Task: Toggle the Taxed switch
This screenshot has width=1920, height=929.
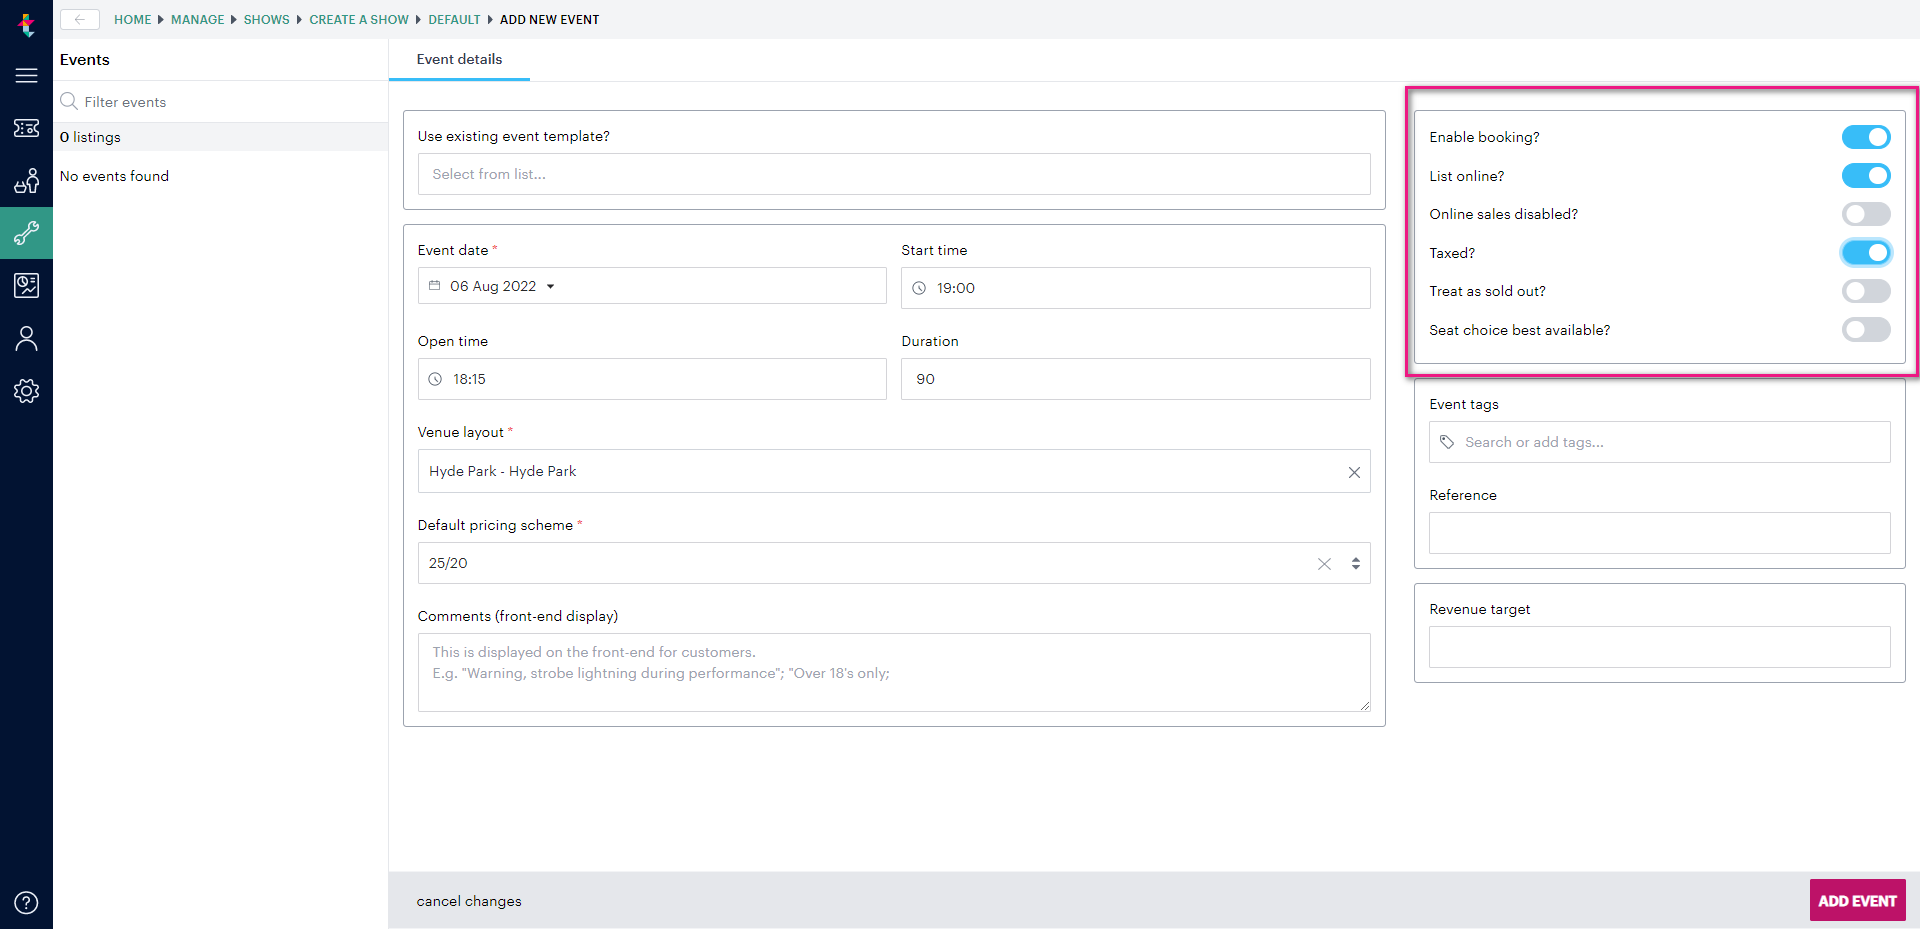Action: 1866,253
